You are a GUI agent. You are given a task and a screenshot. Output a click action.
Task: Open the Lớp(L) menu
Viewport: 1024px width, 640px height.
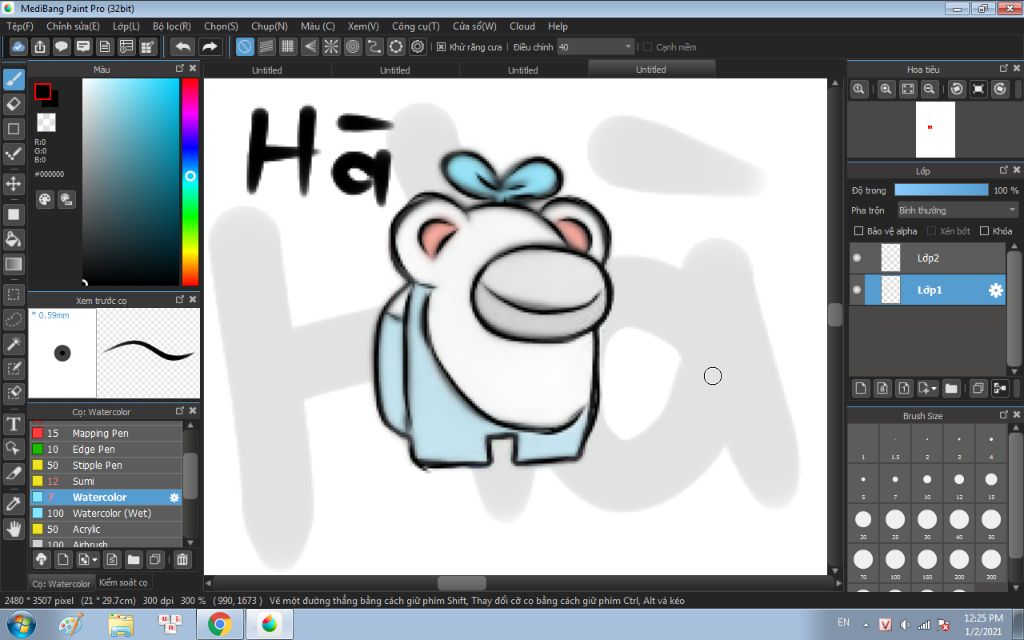(x=126, y=26)
